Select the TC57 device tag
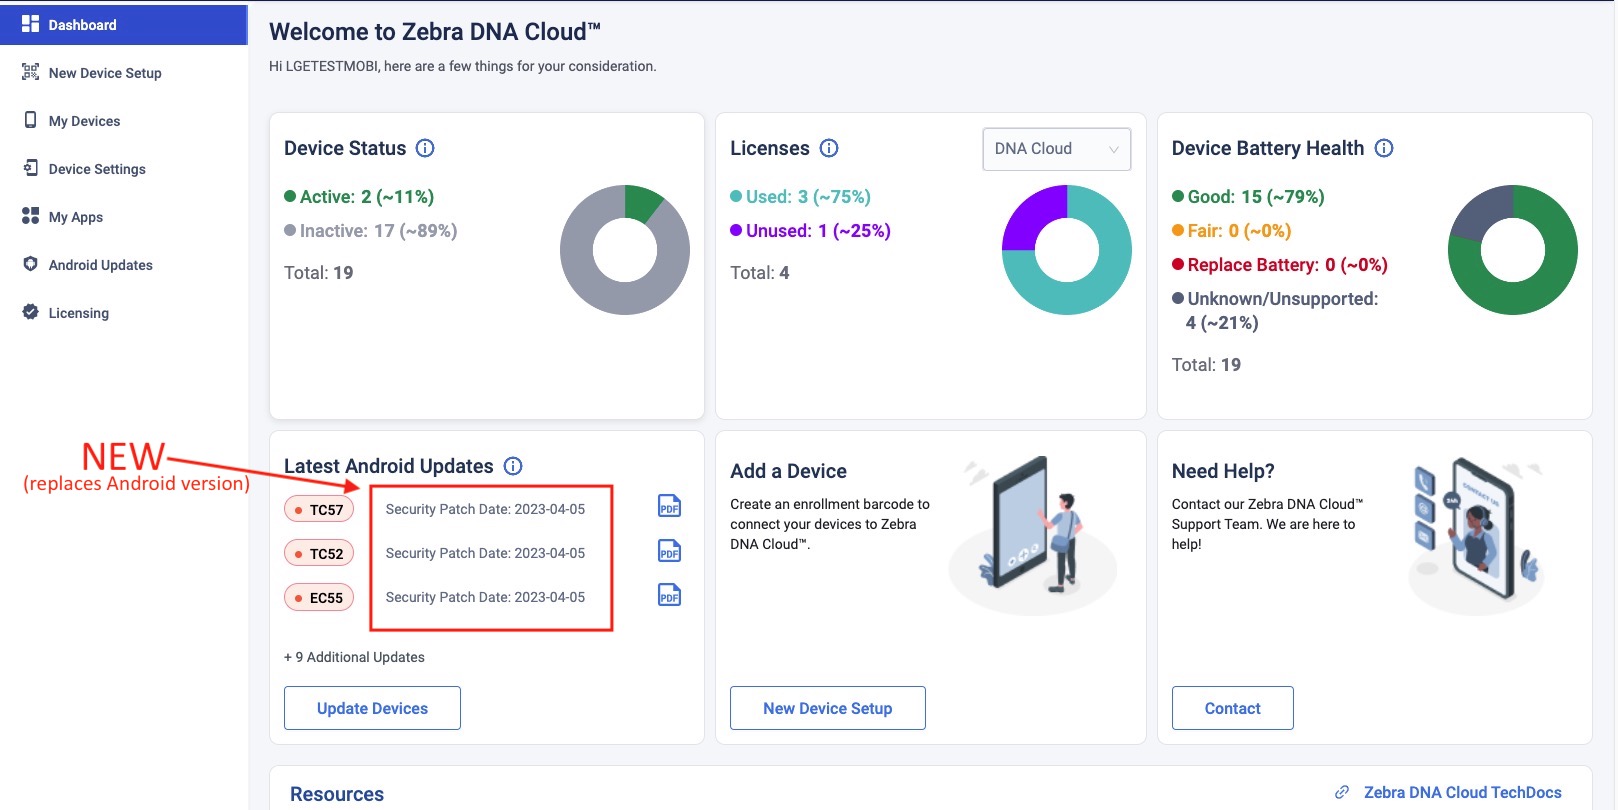 (319, 509)
